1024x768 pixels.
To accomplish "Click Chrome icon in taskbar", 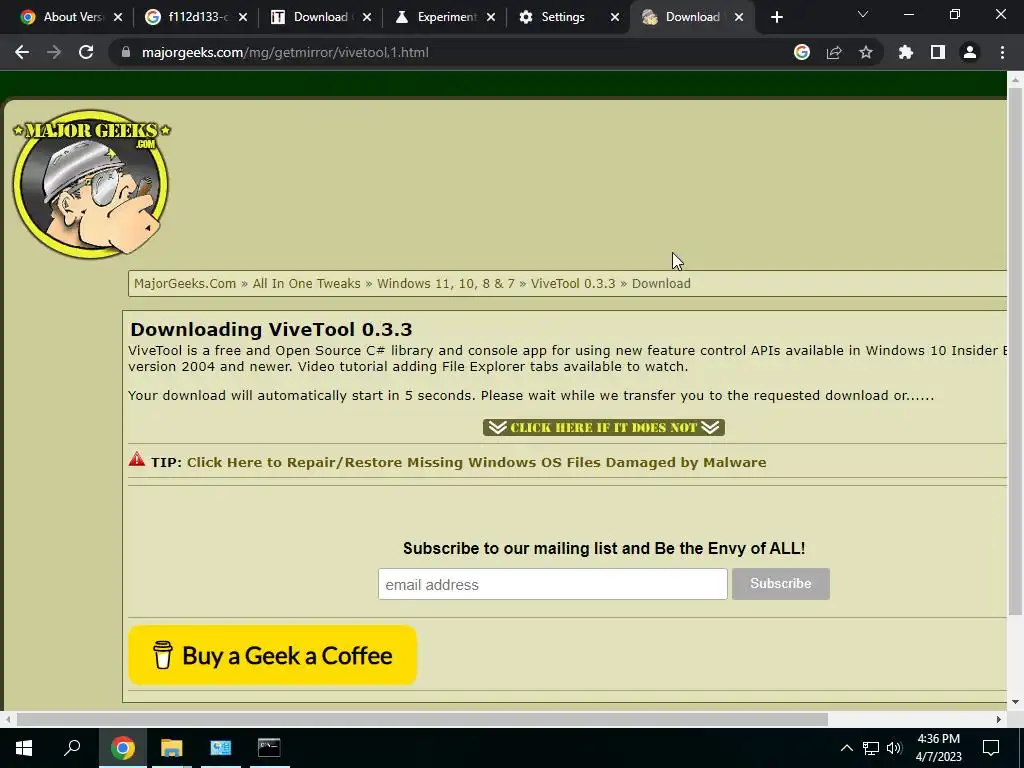I will (122, 748).
